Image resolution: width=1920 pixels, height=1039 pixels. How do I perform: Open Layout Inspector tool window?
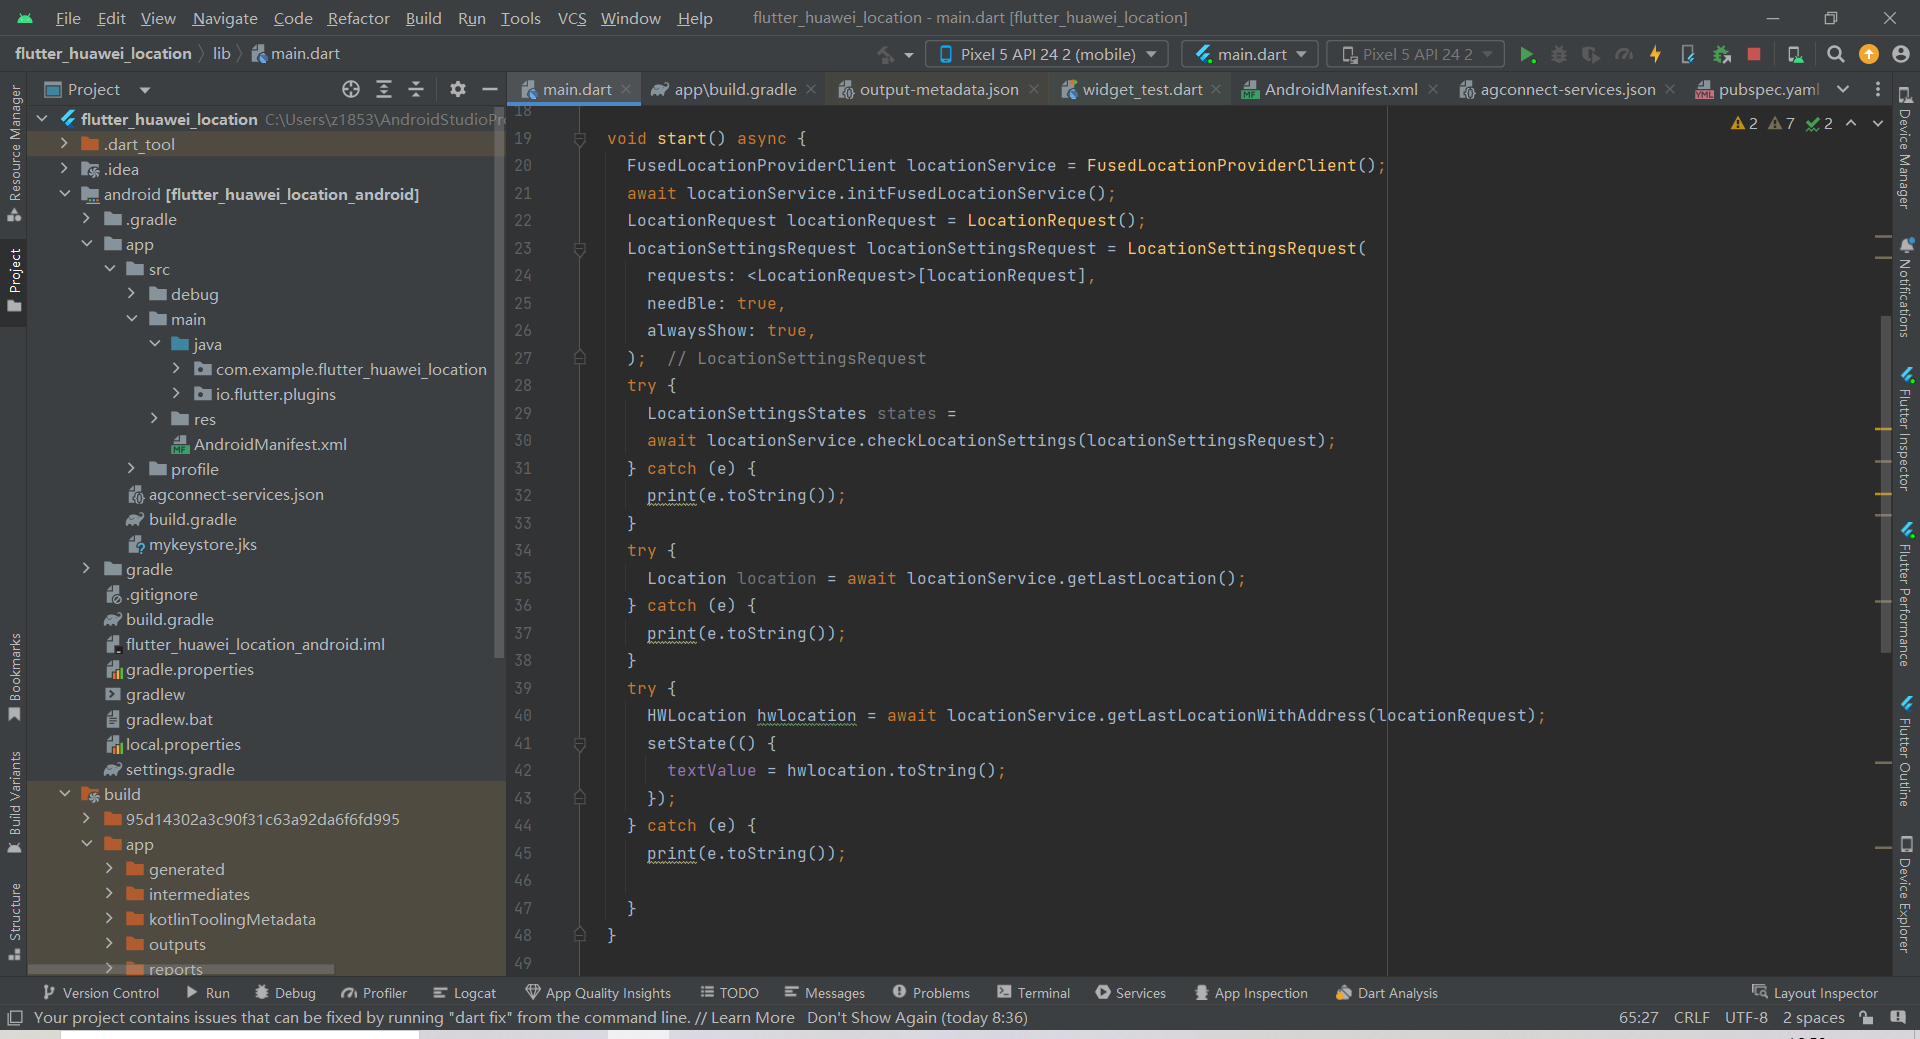click(1815, 993)
